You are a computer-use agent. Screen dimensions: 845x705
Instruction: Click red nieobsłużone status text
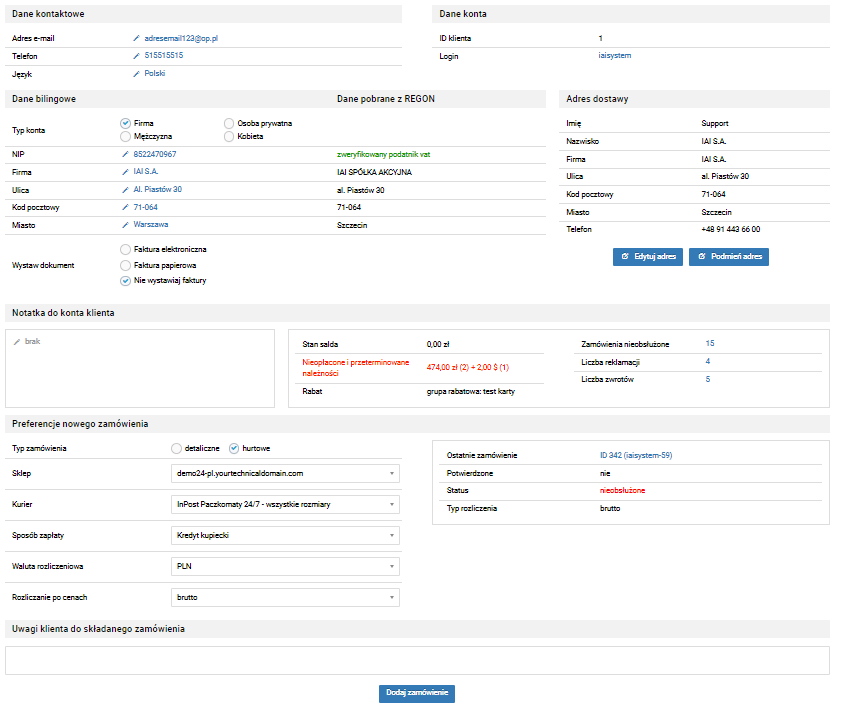coord(622,490)
